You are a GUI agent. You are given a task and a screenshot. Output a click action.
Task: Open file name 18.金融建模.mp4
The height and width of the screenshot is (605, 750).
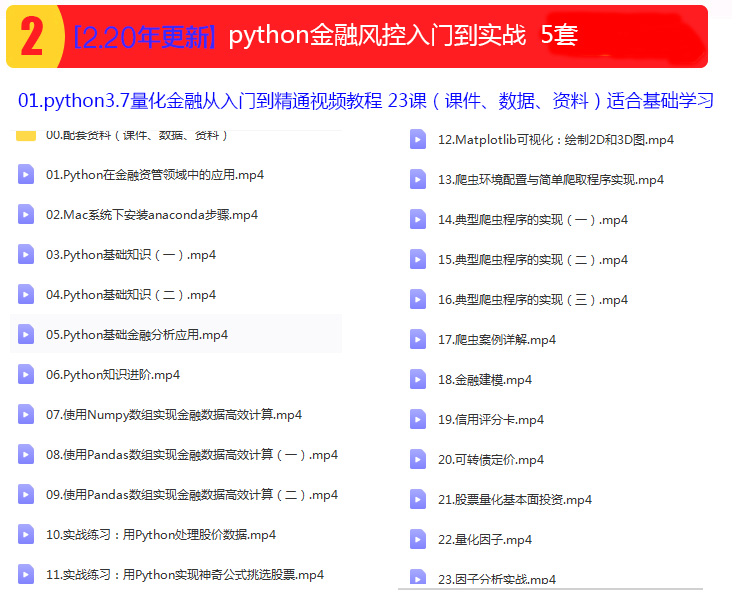(485, 380)
